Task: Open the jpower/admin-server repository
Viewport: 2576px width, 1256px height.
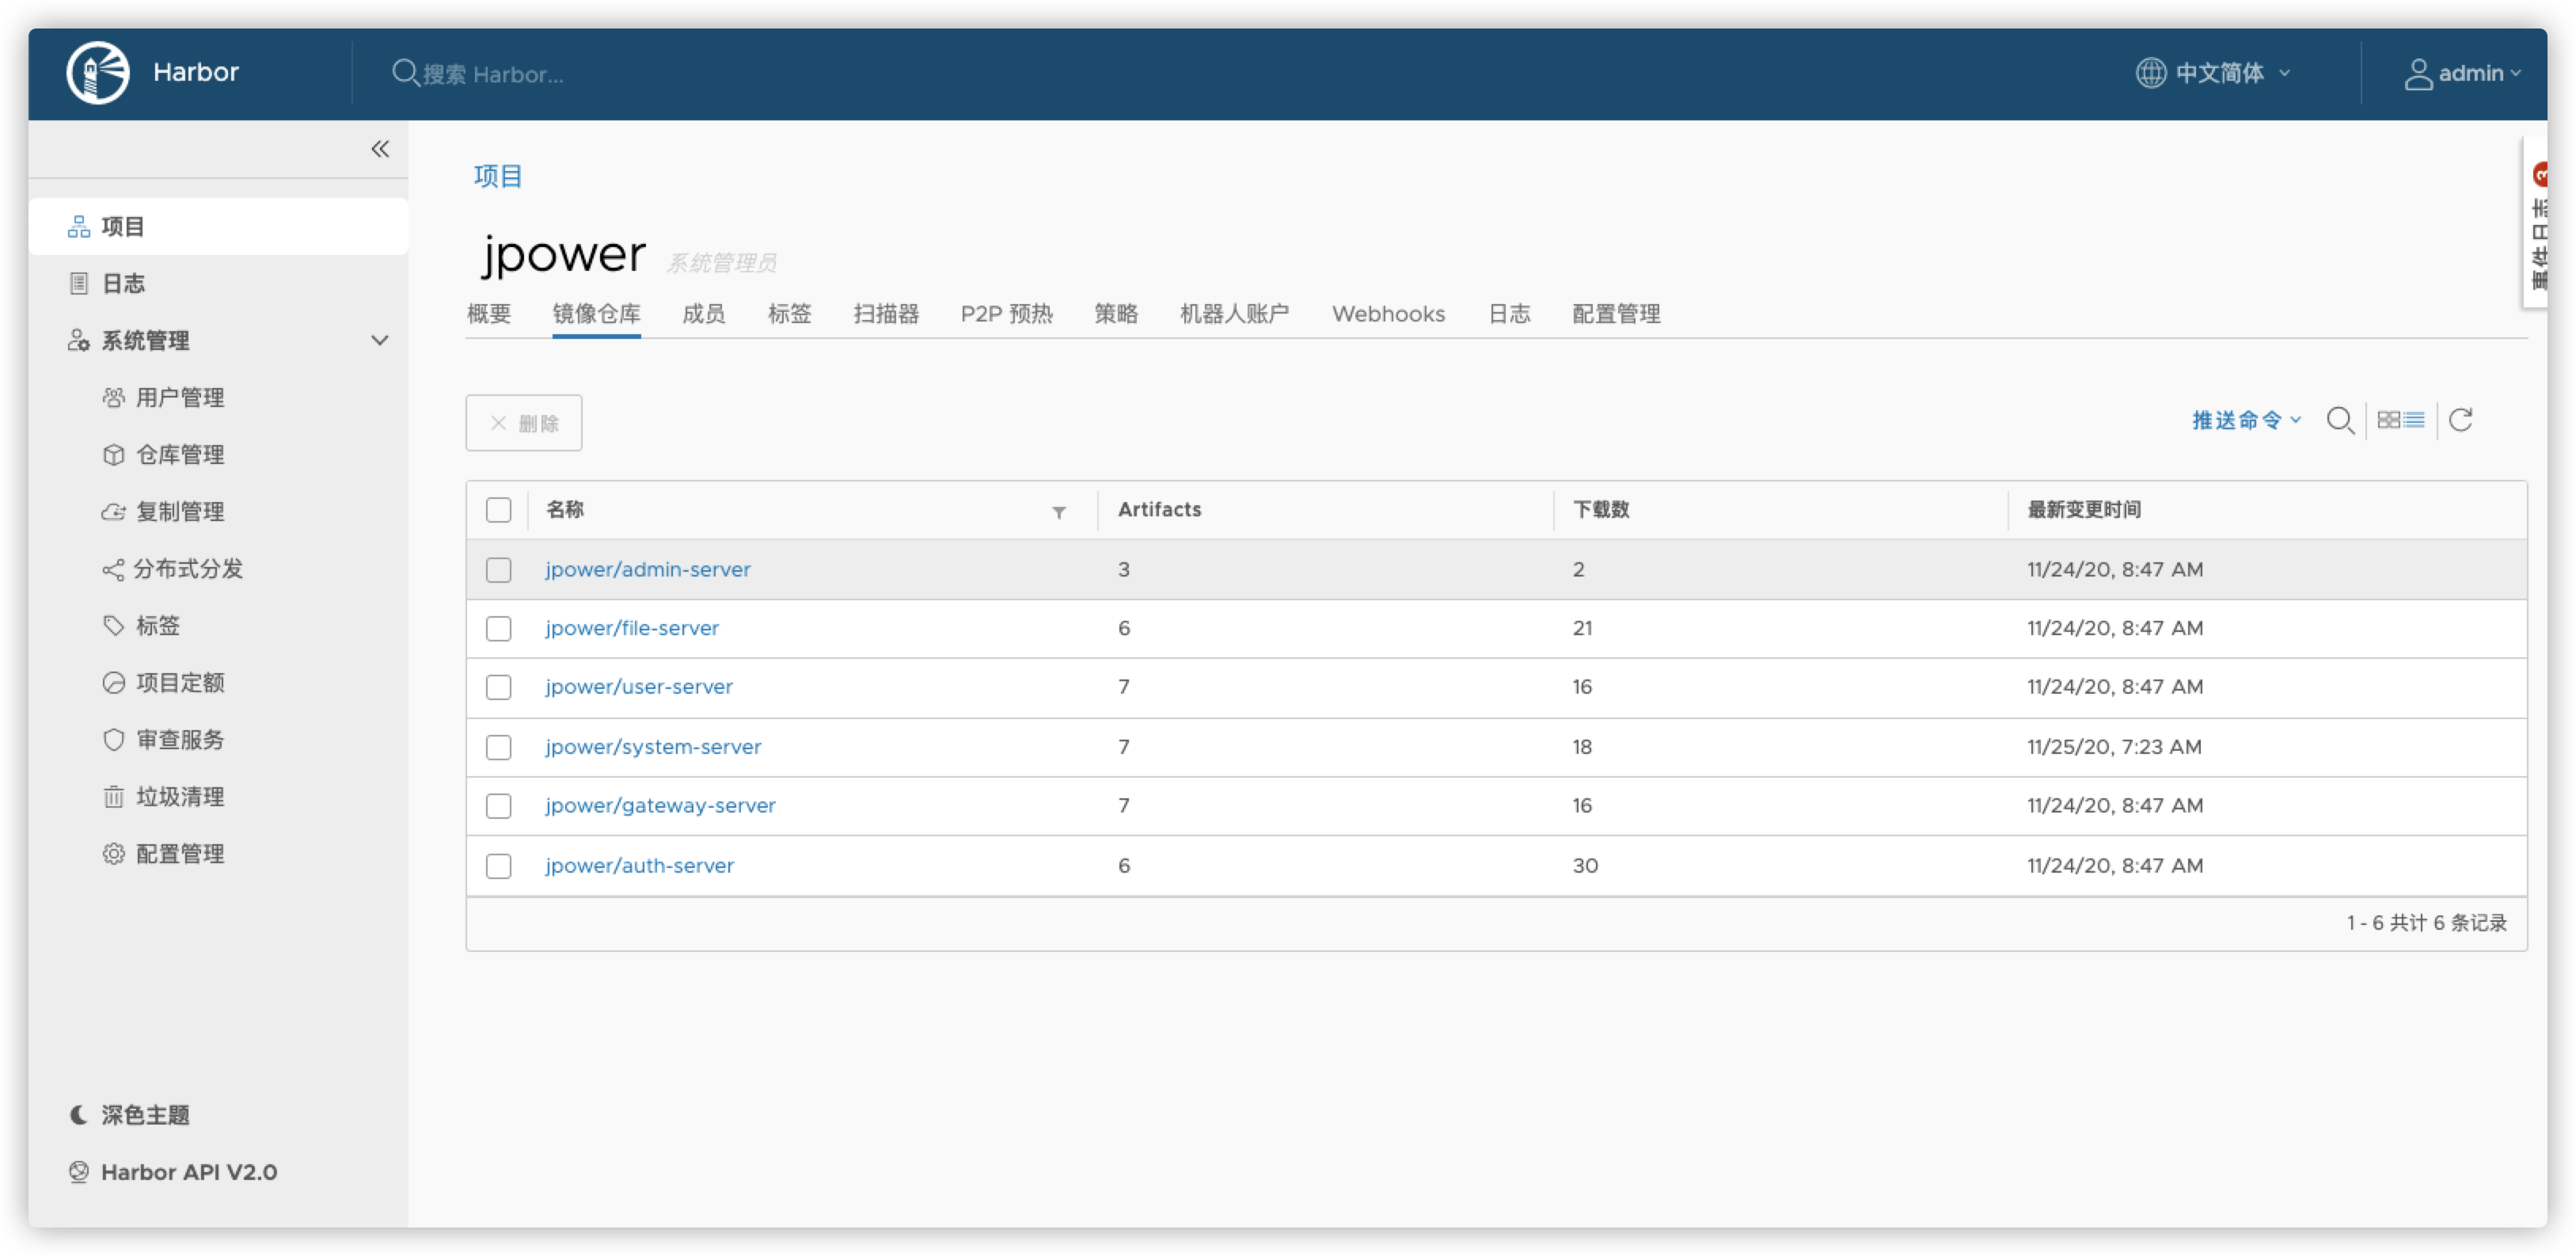Action: [648, 570]
